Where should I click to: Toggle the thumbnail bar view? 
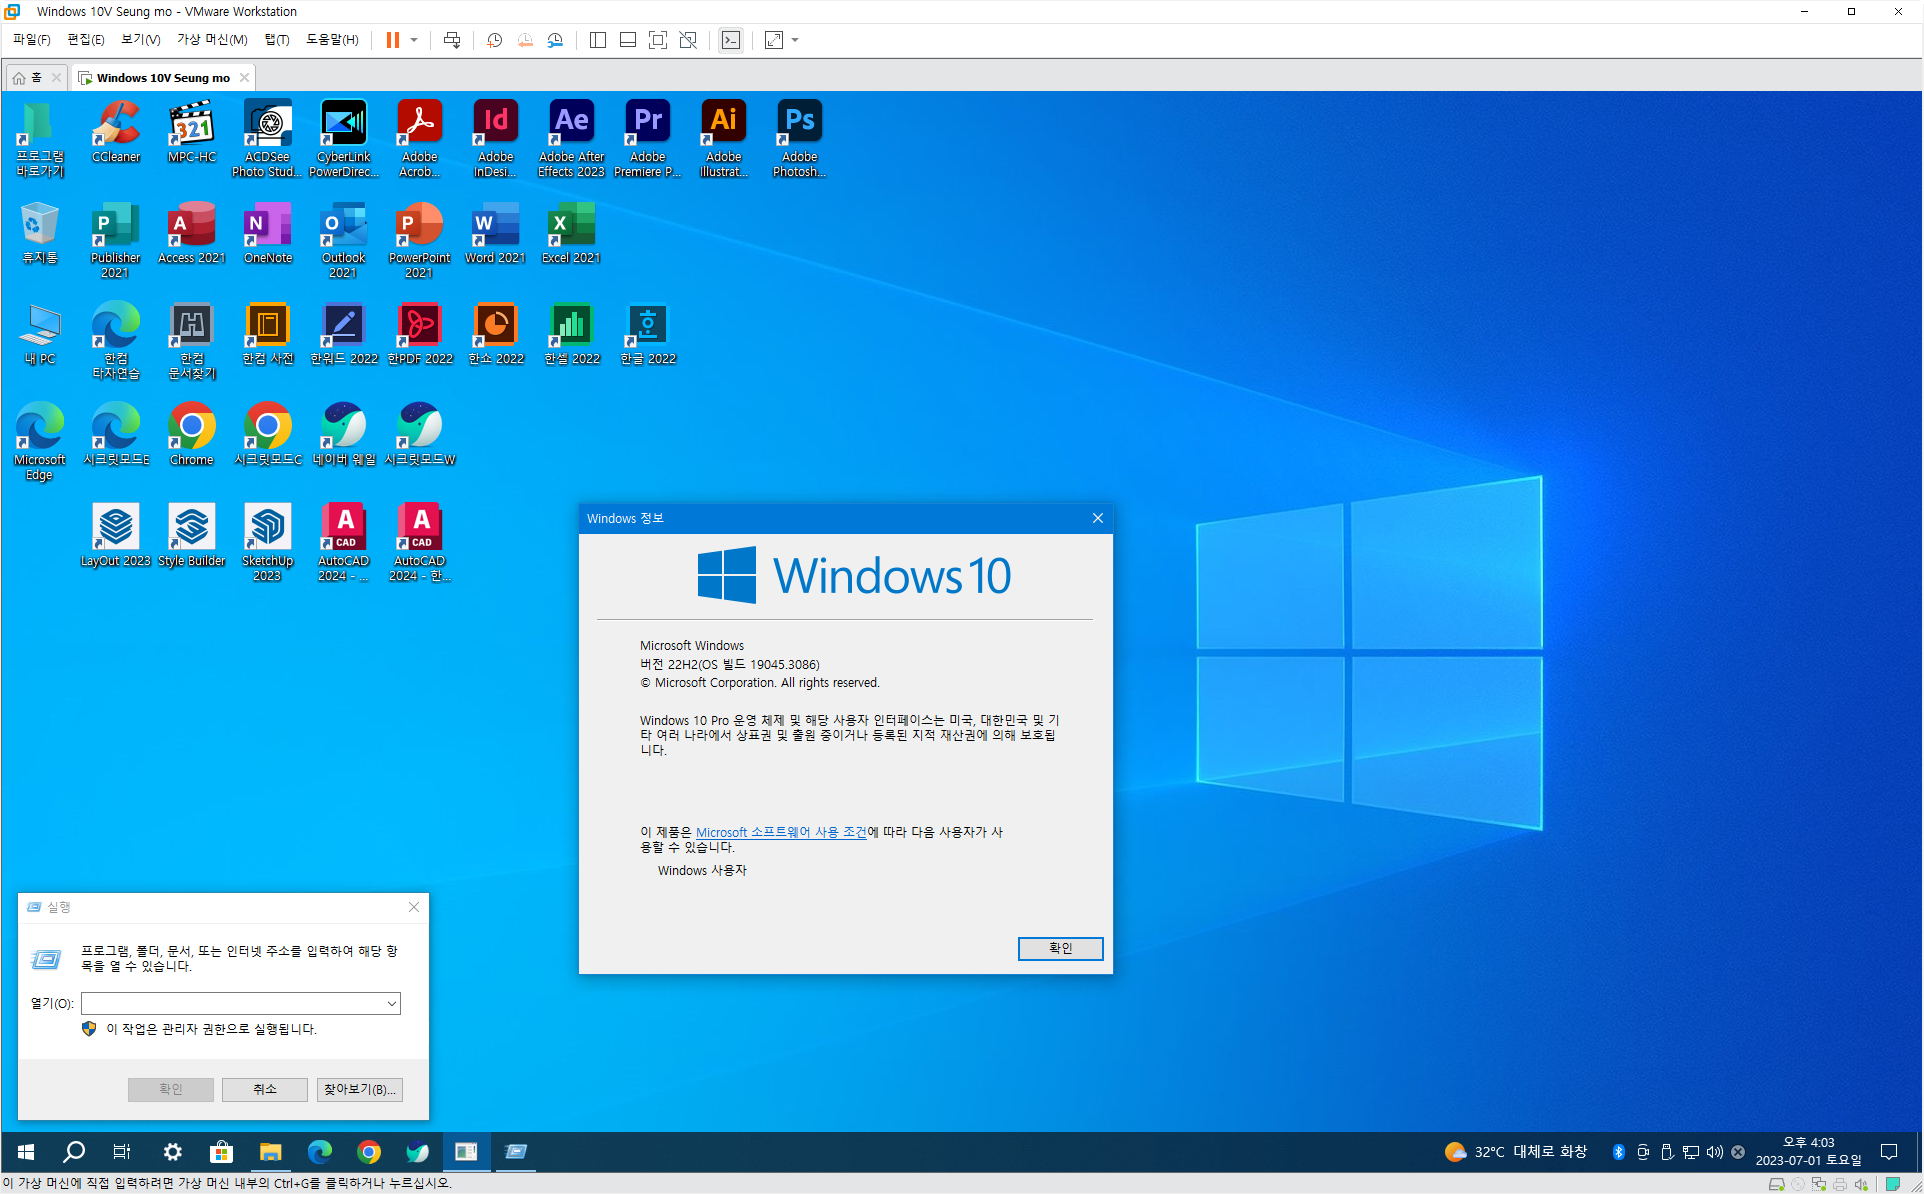pyautogui.click(x=628, y=40)
